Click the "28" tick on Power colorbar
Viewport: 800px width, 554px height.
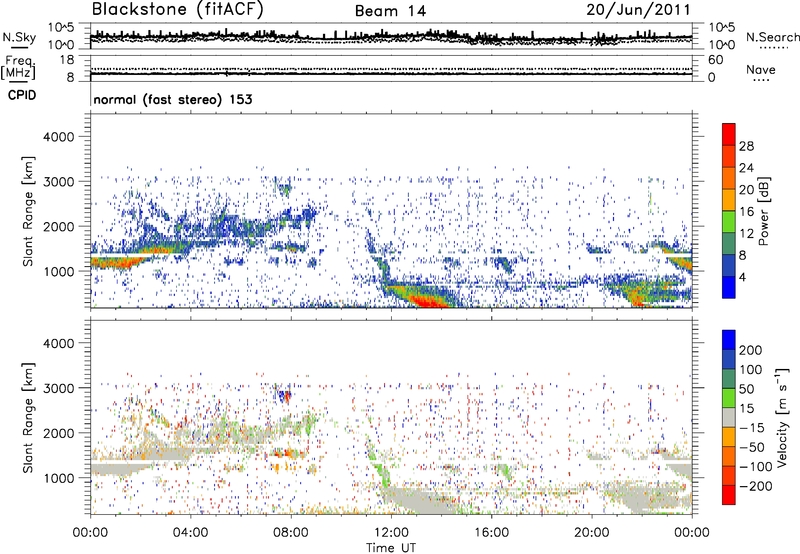pos(746,146)
